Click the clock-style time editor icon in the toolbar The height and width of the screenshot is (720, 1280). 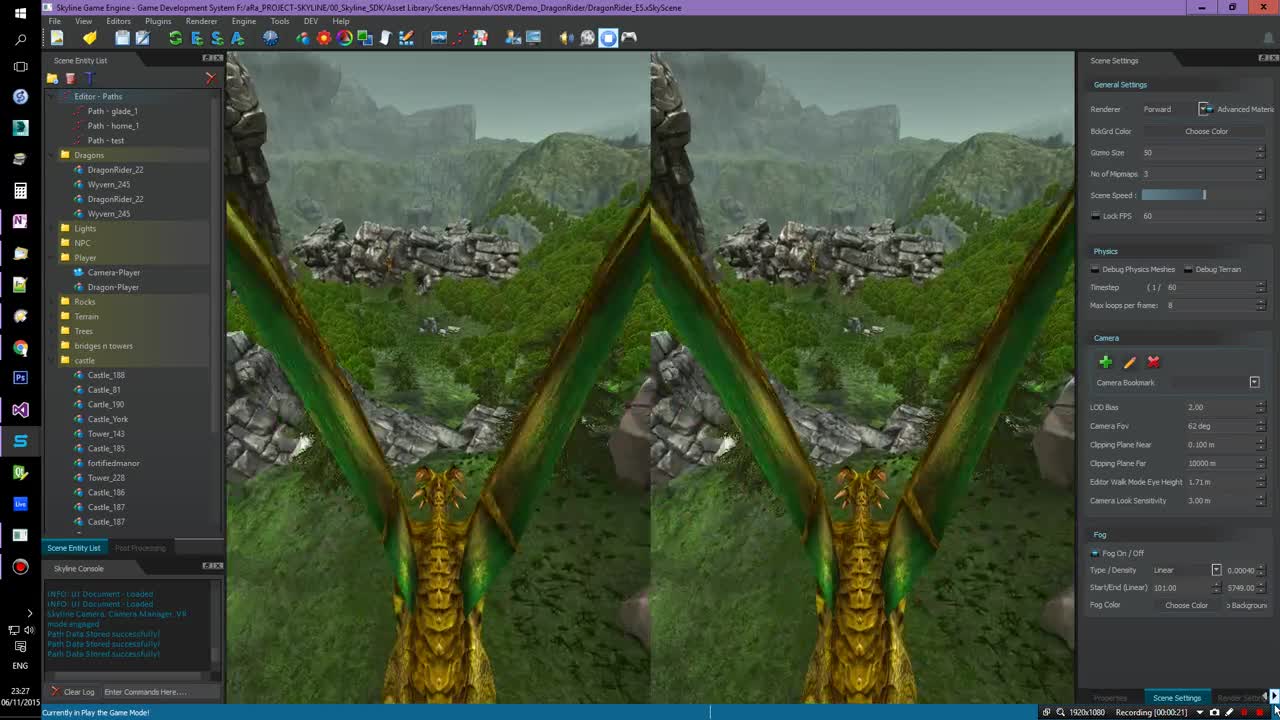click(270, 38)
